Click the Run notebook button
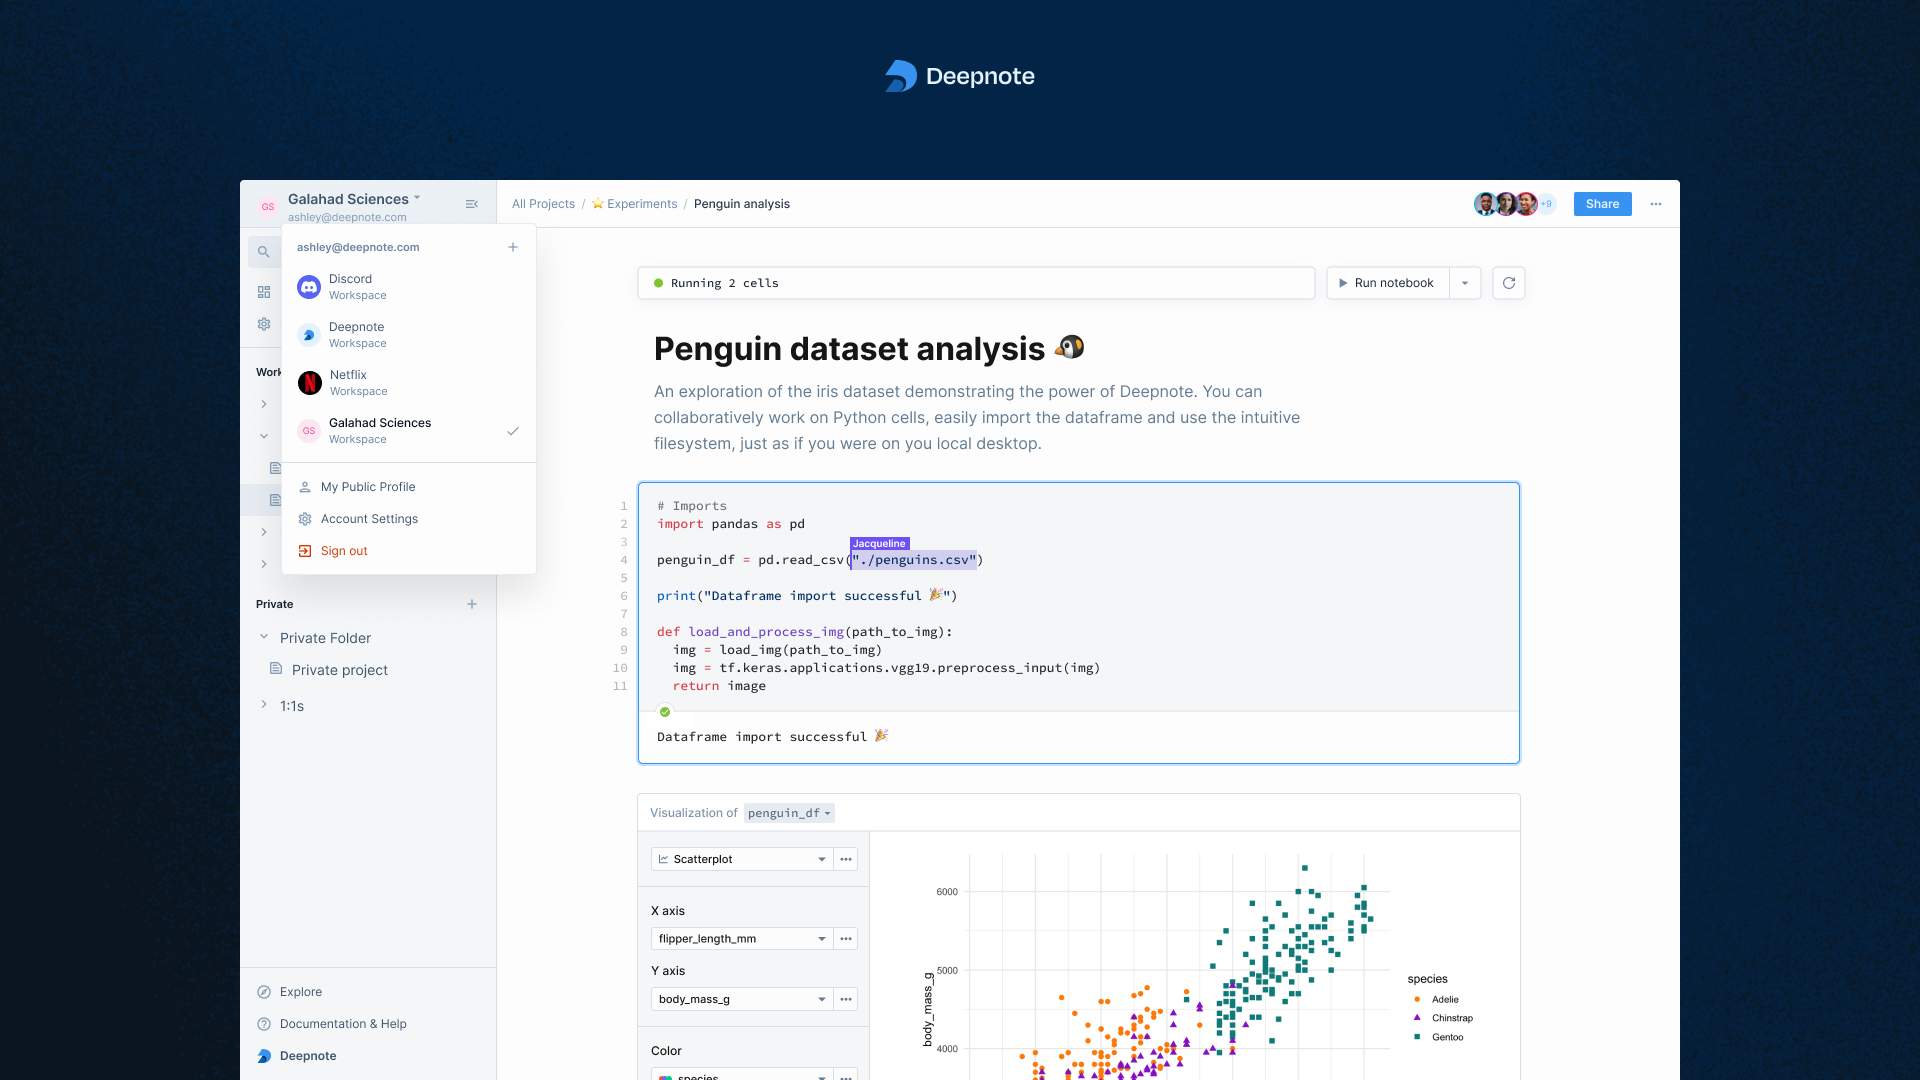This screenshot has width=1920, height=1080. pos(1388,283)
